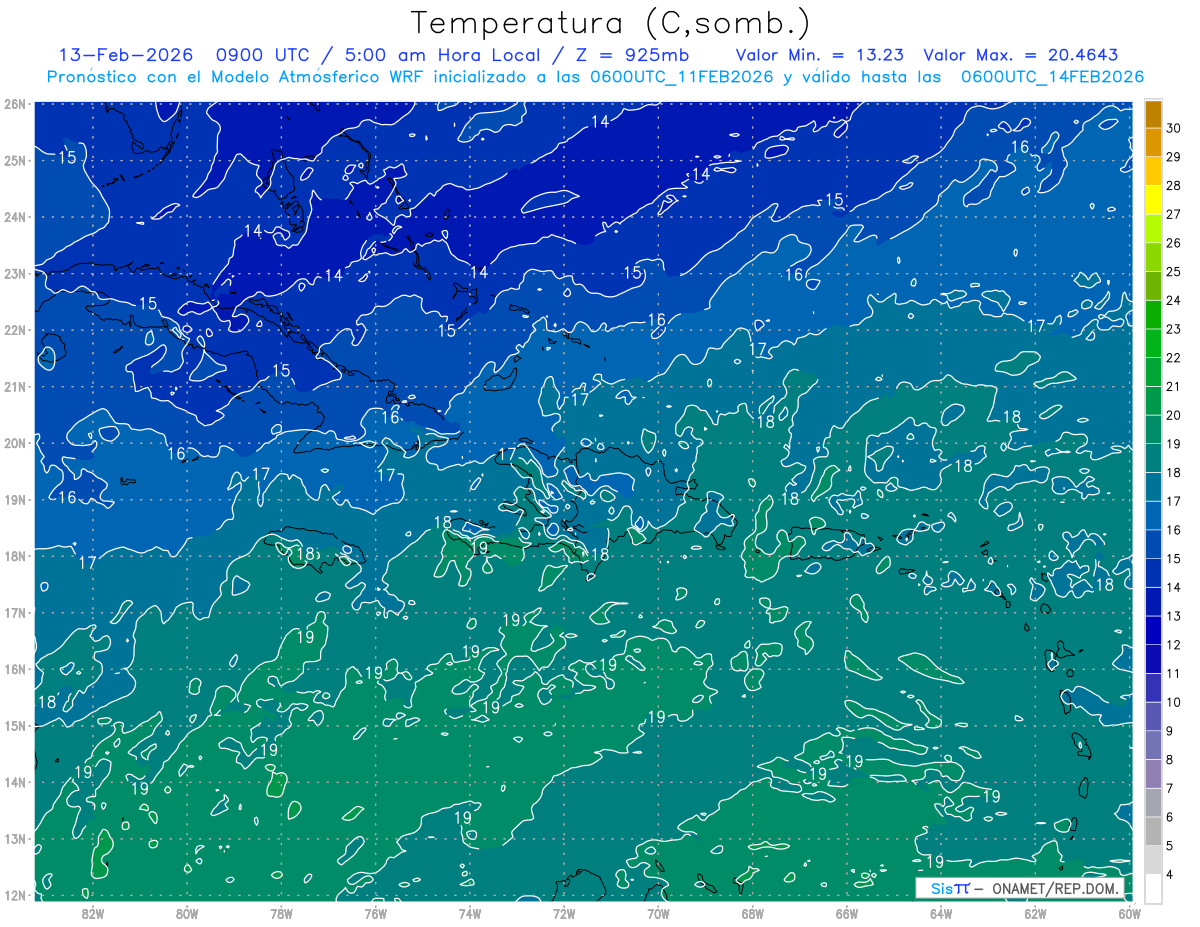Click the latitude axis label '16N'
Screen dimensions: 1200x927
click(15, 669)
